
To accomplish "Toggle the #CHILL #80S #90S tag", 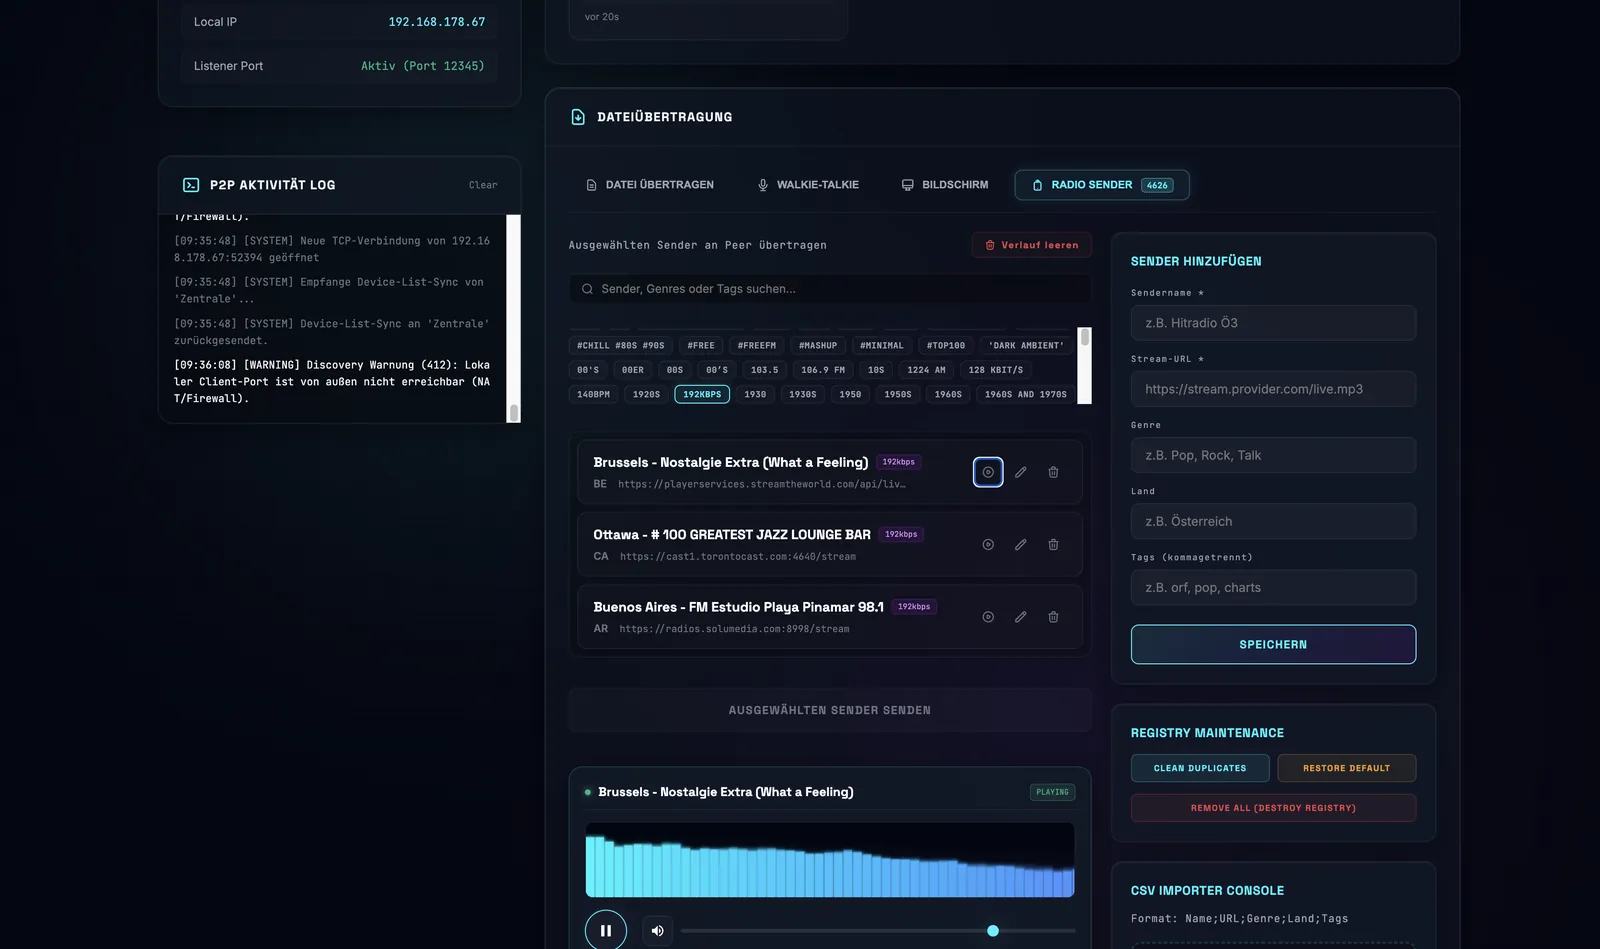I will (620, 345).
